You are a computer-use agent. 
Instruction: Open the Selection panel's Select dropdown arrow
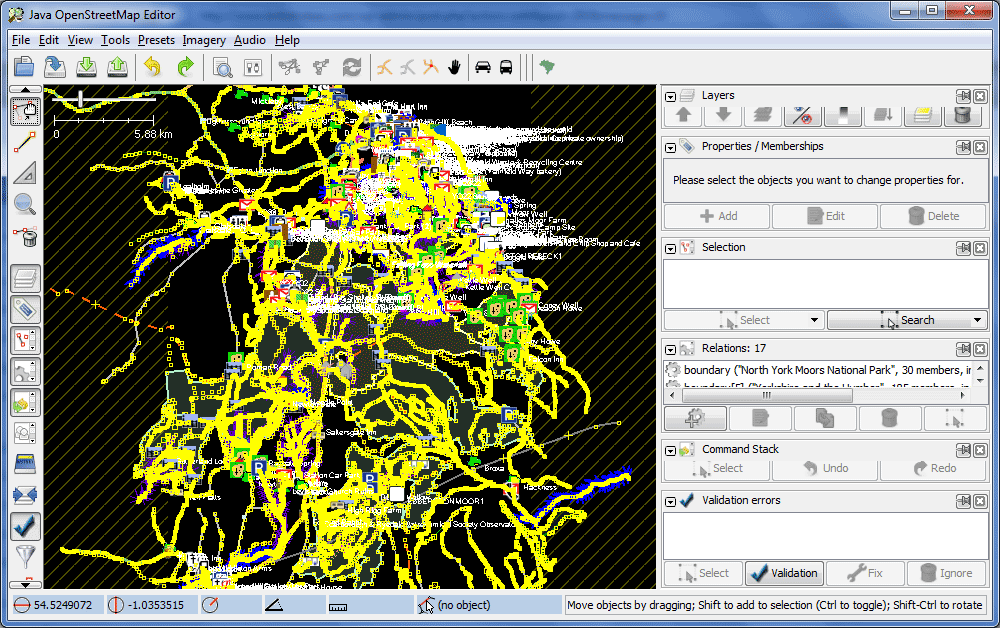(814, 320)
